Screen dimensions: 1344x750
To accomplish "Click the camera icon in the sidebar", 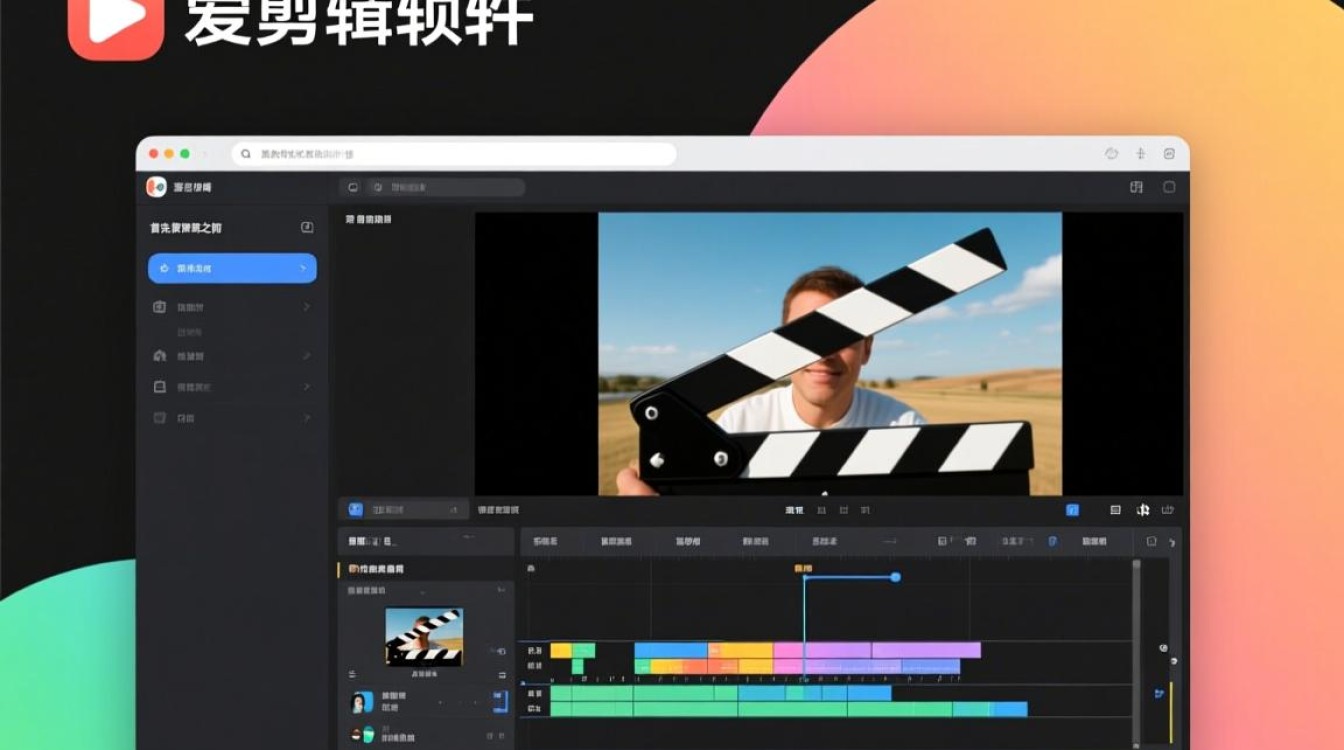I will [x=159, y=307].
